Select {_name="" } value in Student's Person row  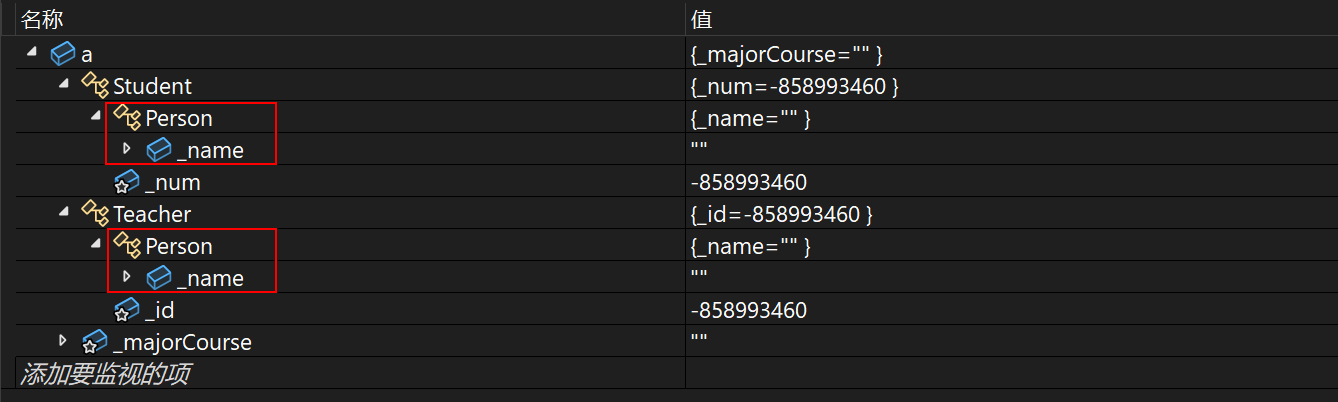[750, 119]
